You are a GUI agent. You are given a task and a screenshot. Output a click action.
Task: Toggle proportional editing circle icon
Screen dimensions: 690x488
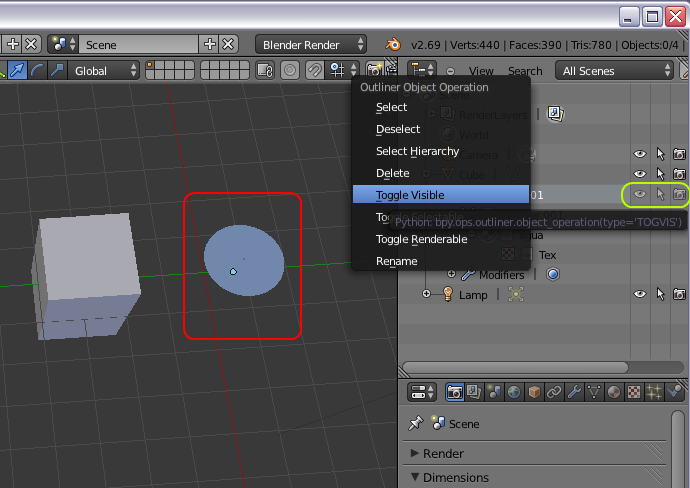point(290,70)
